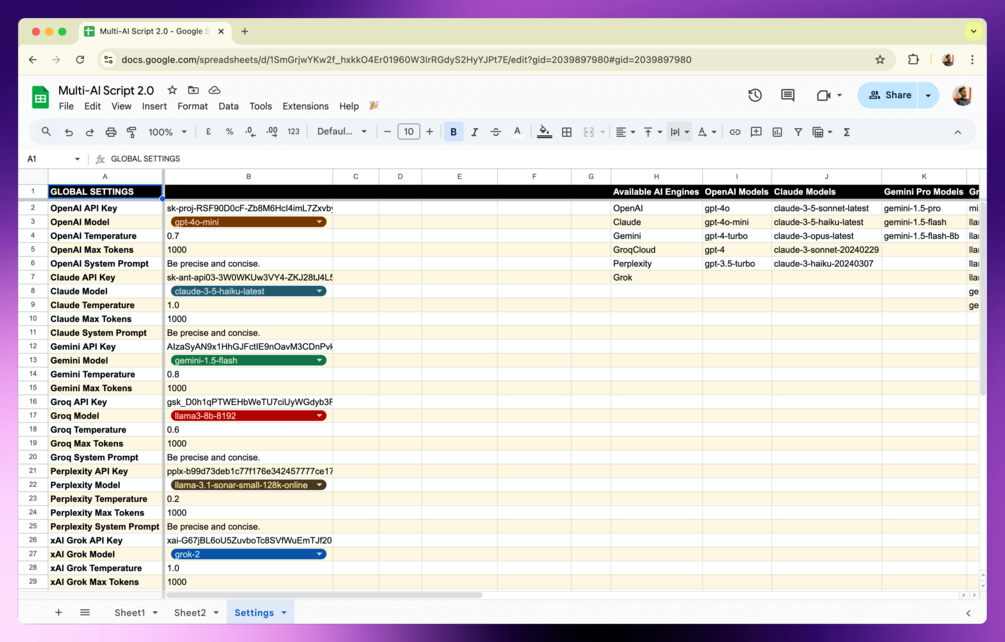The width and height of the screenshot is (1005, 642).
Task: Decrease decimal places icon
Action: (250, 132)
